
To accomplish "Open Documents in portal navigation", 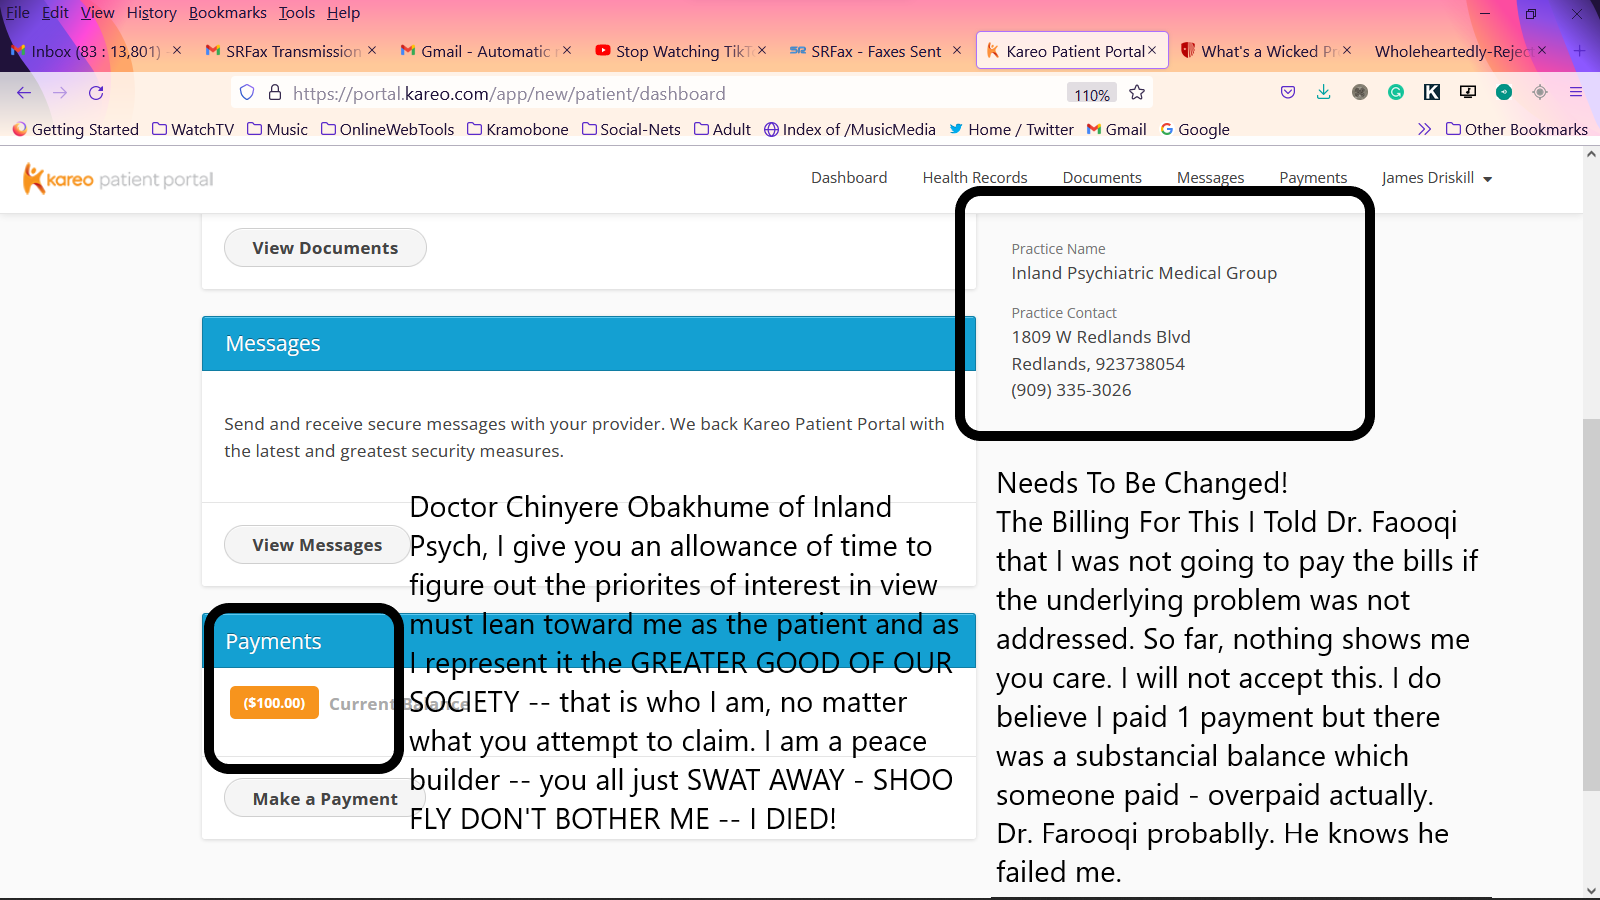I will coord(1102,178).
